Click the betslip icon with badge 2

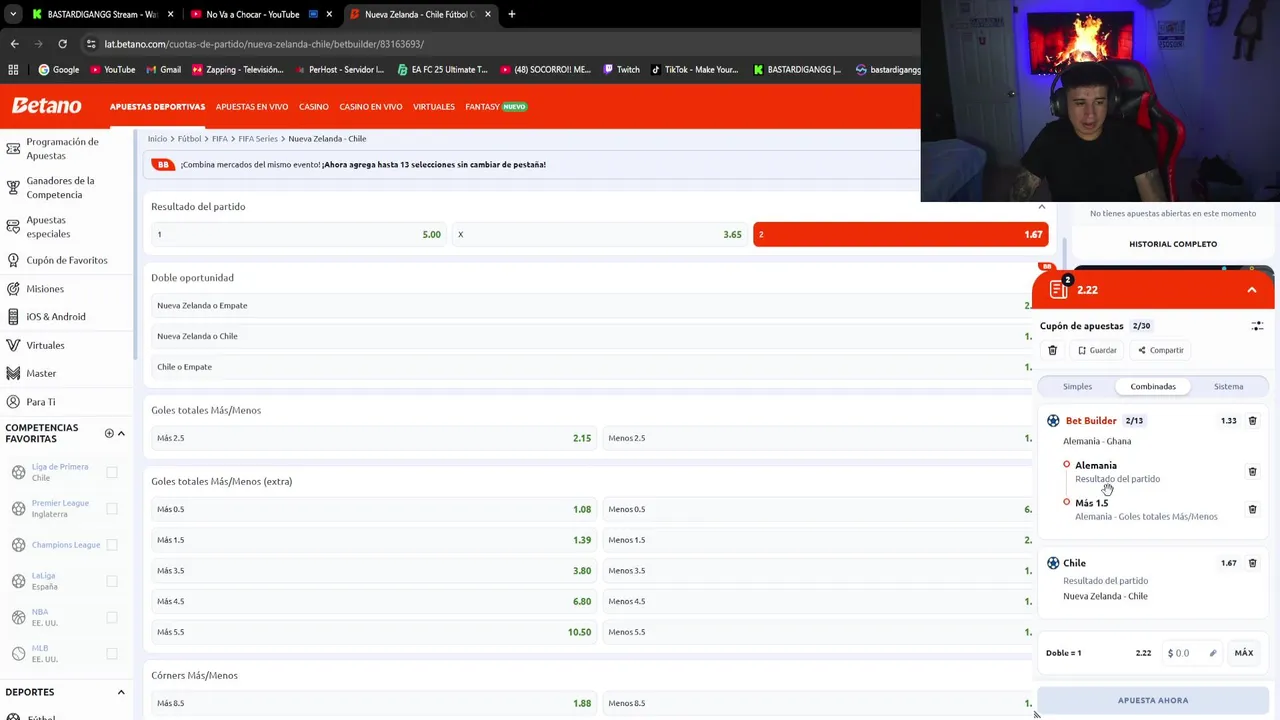pyautogui.click(x=1059, y=289)
